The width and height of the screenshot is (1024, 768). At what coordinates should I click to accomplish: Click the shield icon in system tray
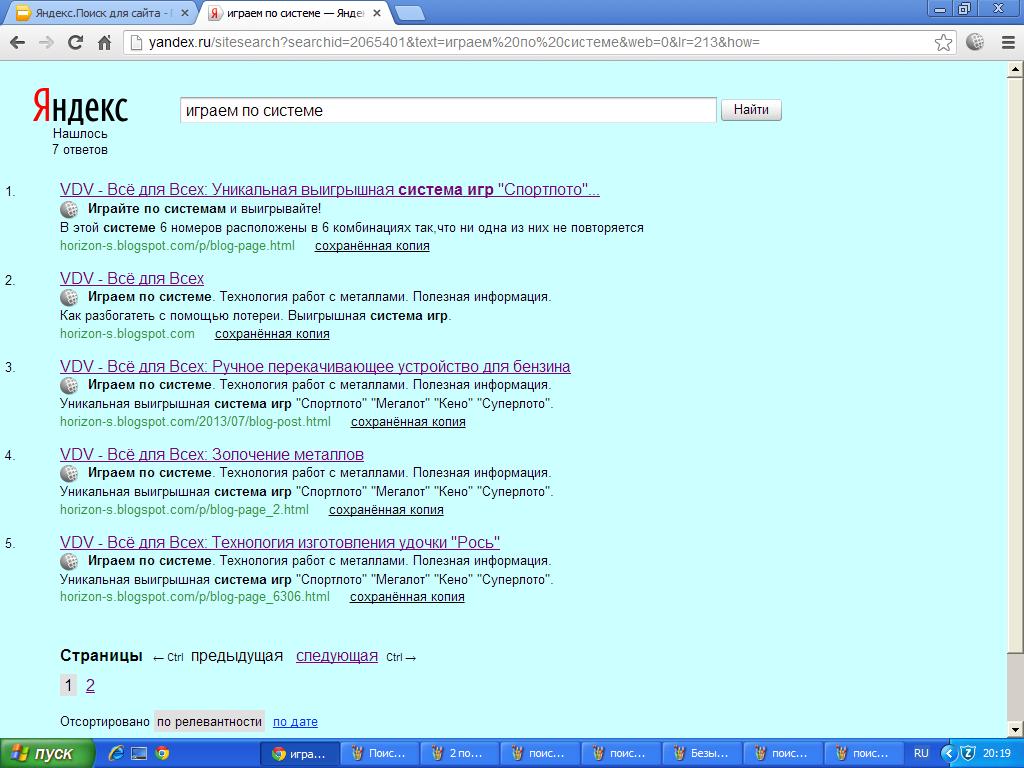[968, 754]
